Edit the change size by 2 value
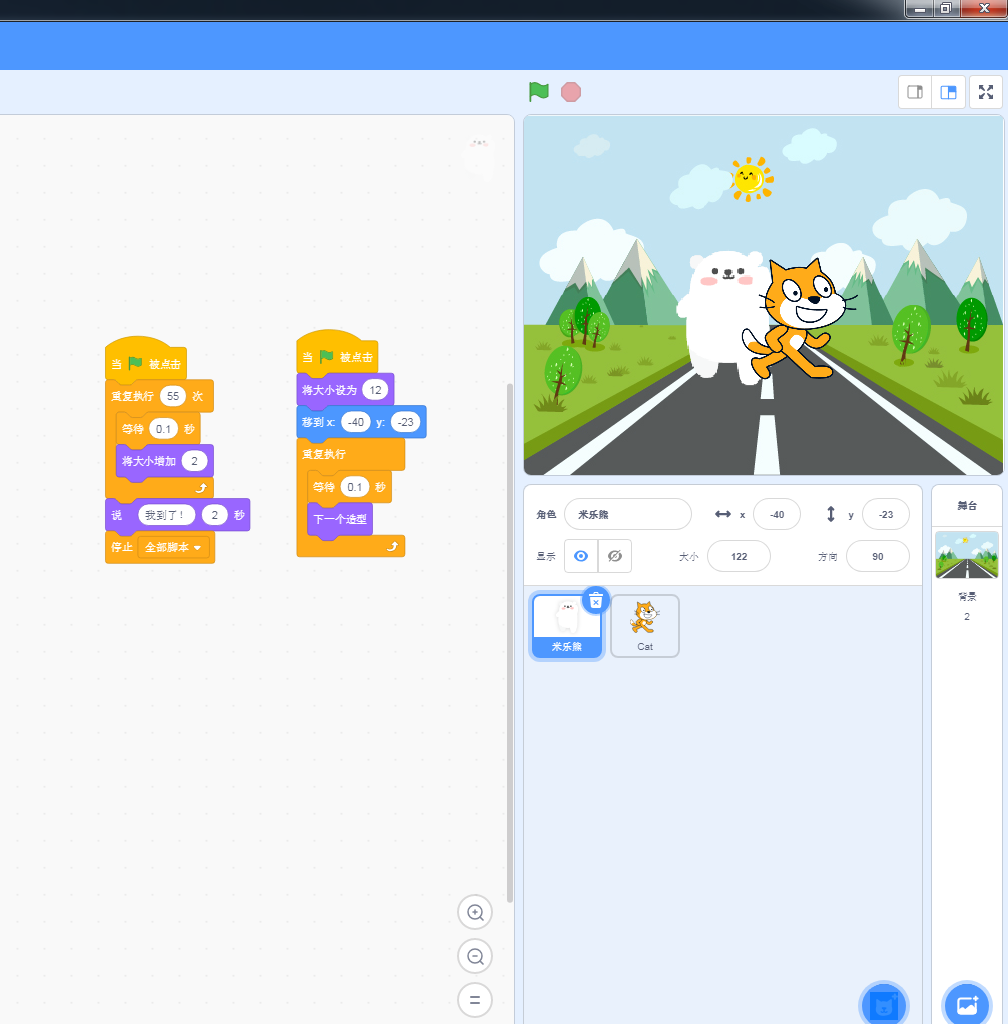 194,461
